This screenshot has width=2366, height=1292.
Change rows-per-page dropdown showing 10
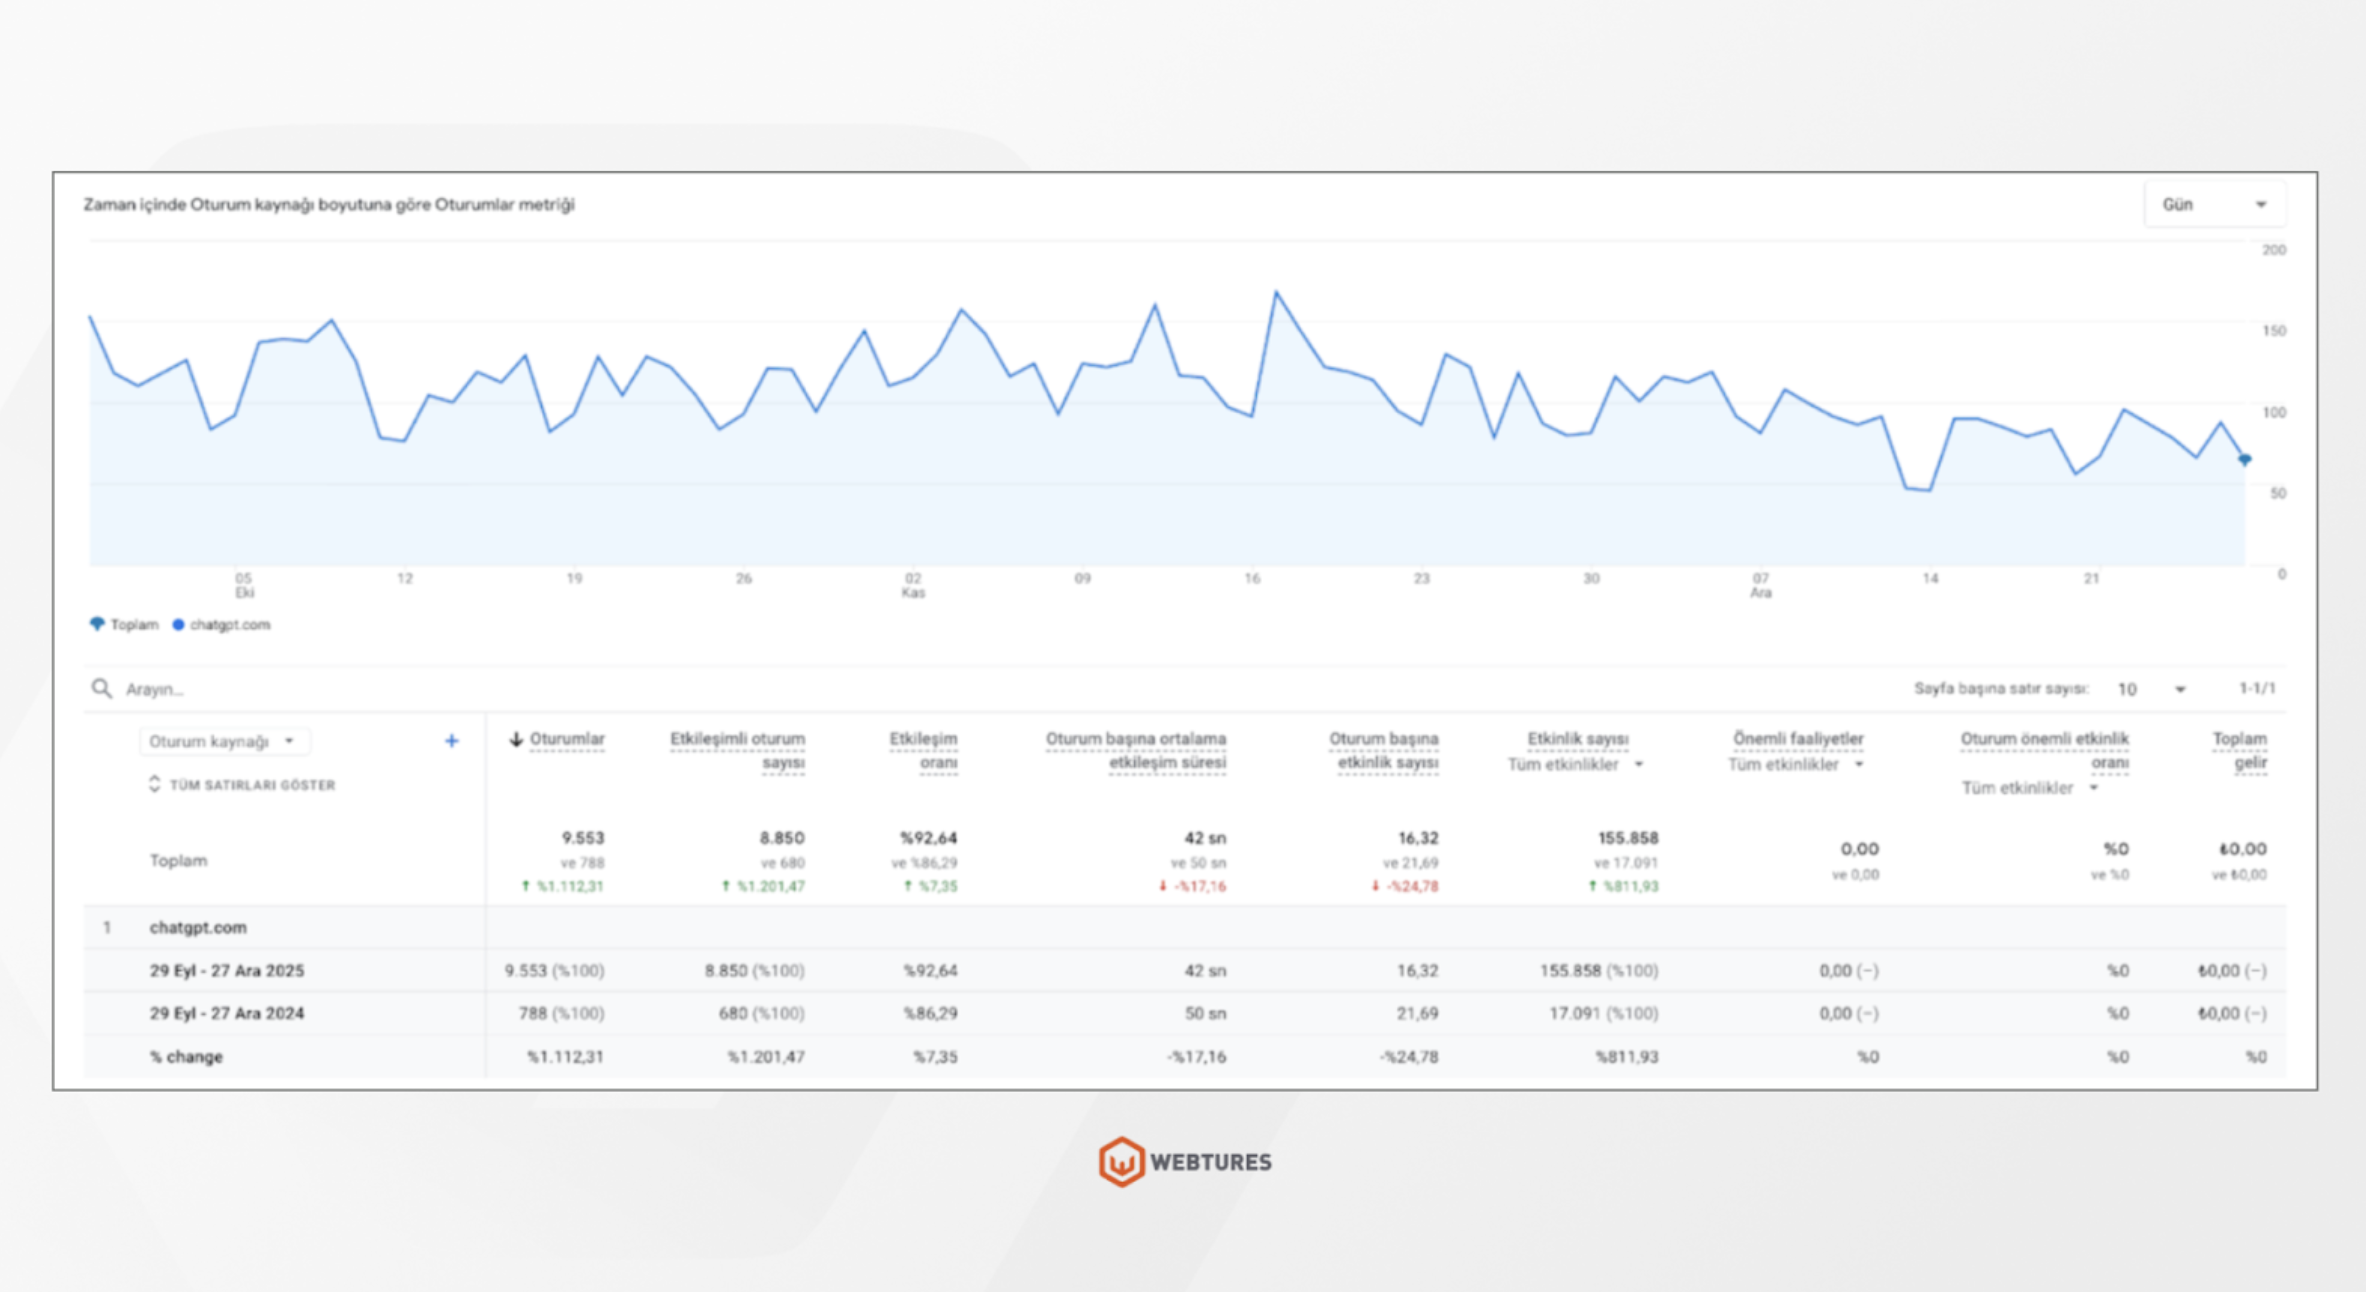[x=2150, y=689]
